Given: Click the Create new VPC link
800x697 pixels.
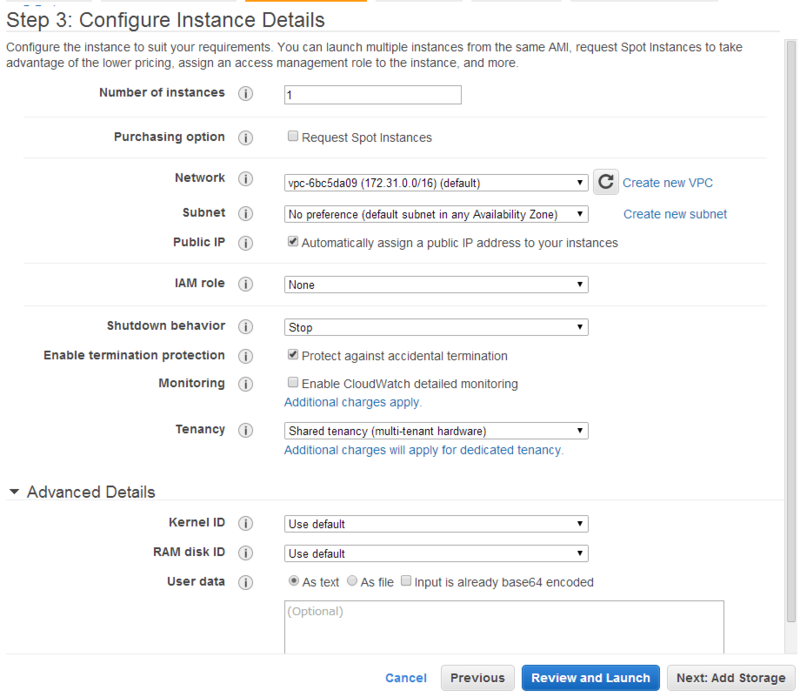Looking at the screenshot, I should 667,183.
